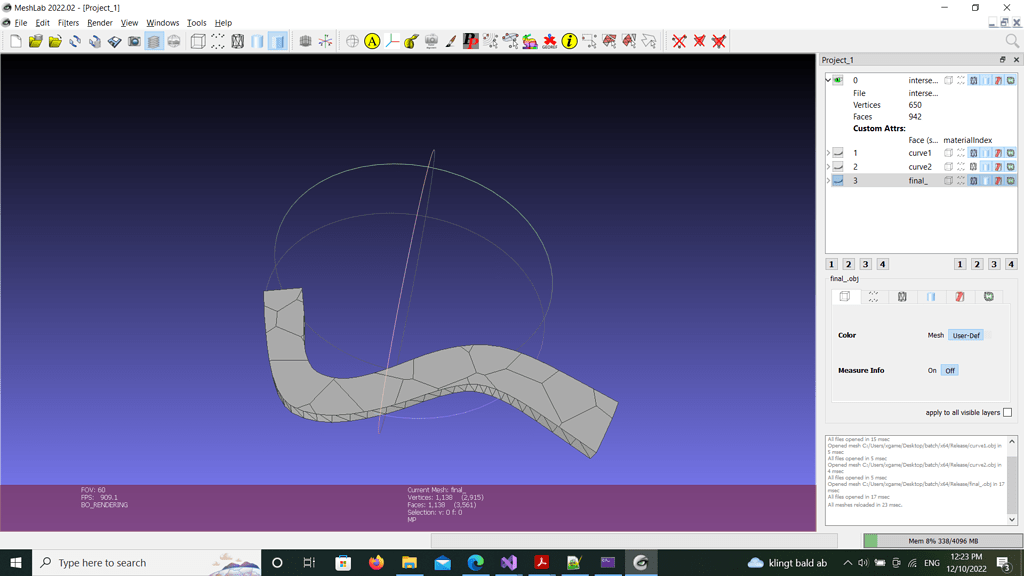Open the PickPoints PP tool
The height and width of the screenshot is (576, 1024).
pyautogui.click(x=471, y=41)
